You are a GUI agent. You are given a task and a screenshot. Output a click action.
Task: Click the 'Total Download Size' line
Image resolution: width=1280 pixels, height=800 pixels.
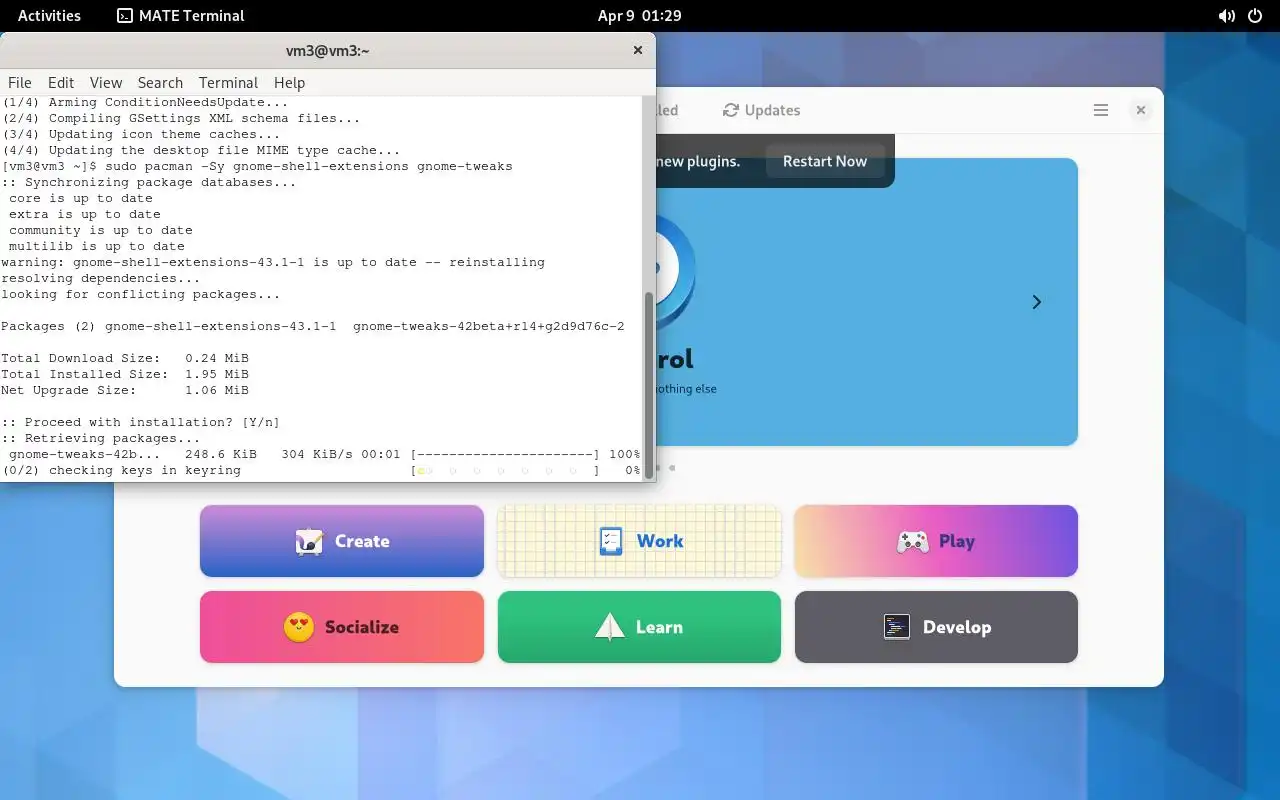coord(125,358)
